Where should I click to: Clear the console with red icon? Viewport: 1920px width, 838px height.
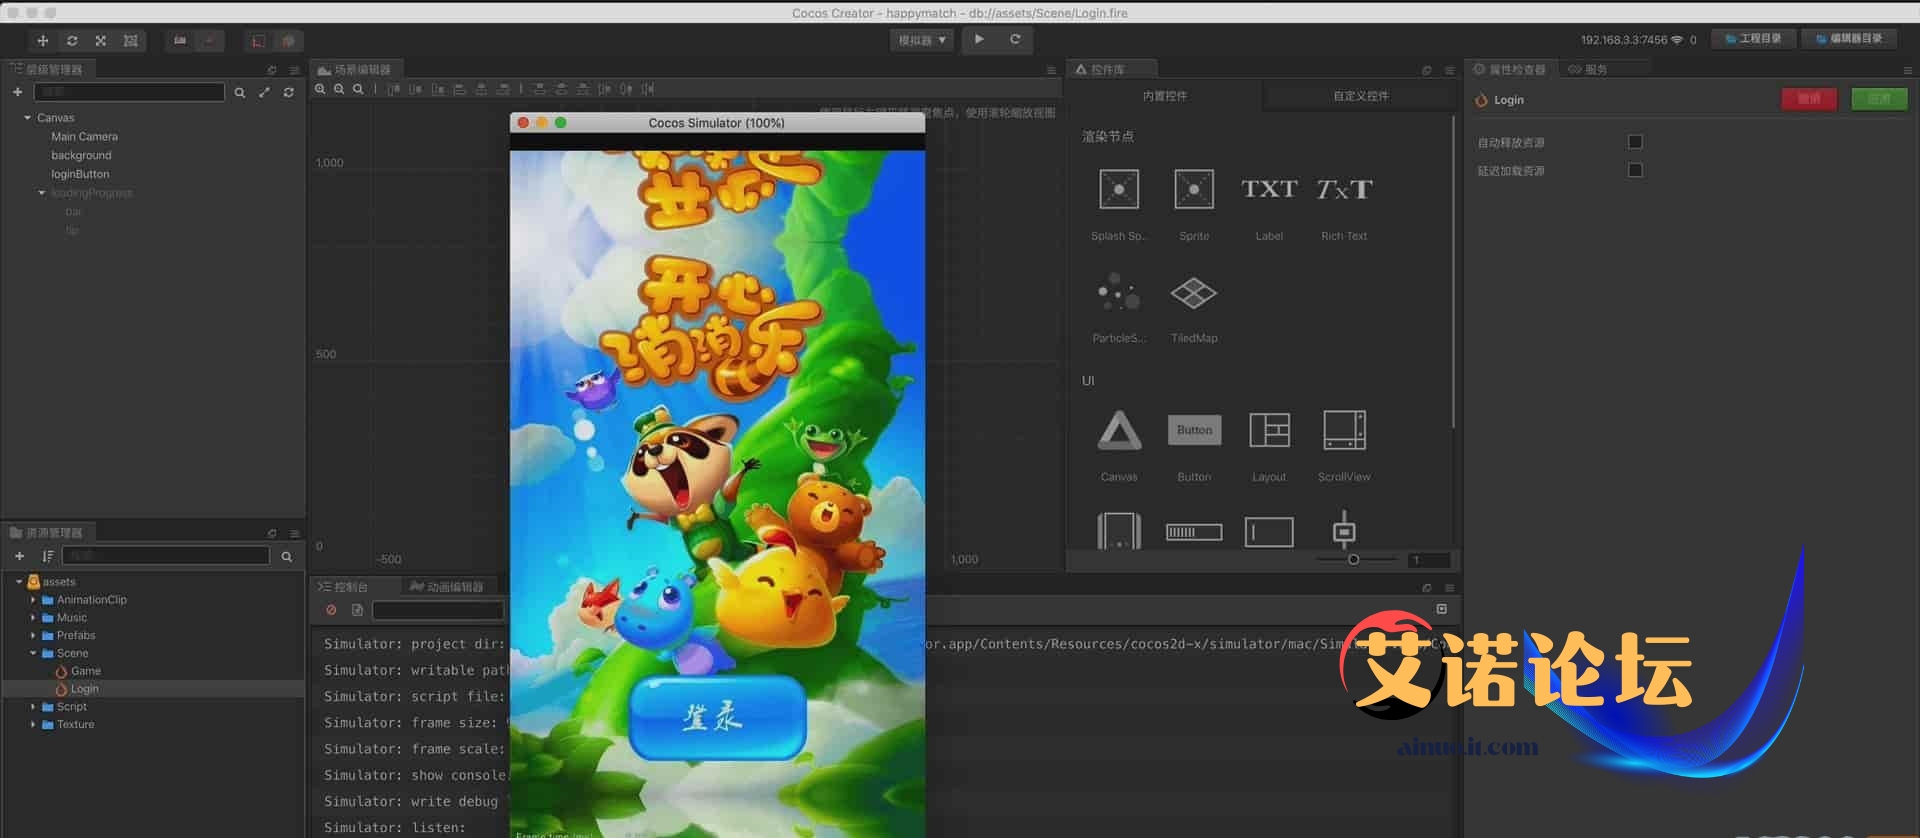tap(331, 610)
